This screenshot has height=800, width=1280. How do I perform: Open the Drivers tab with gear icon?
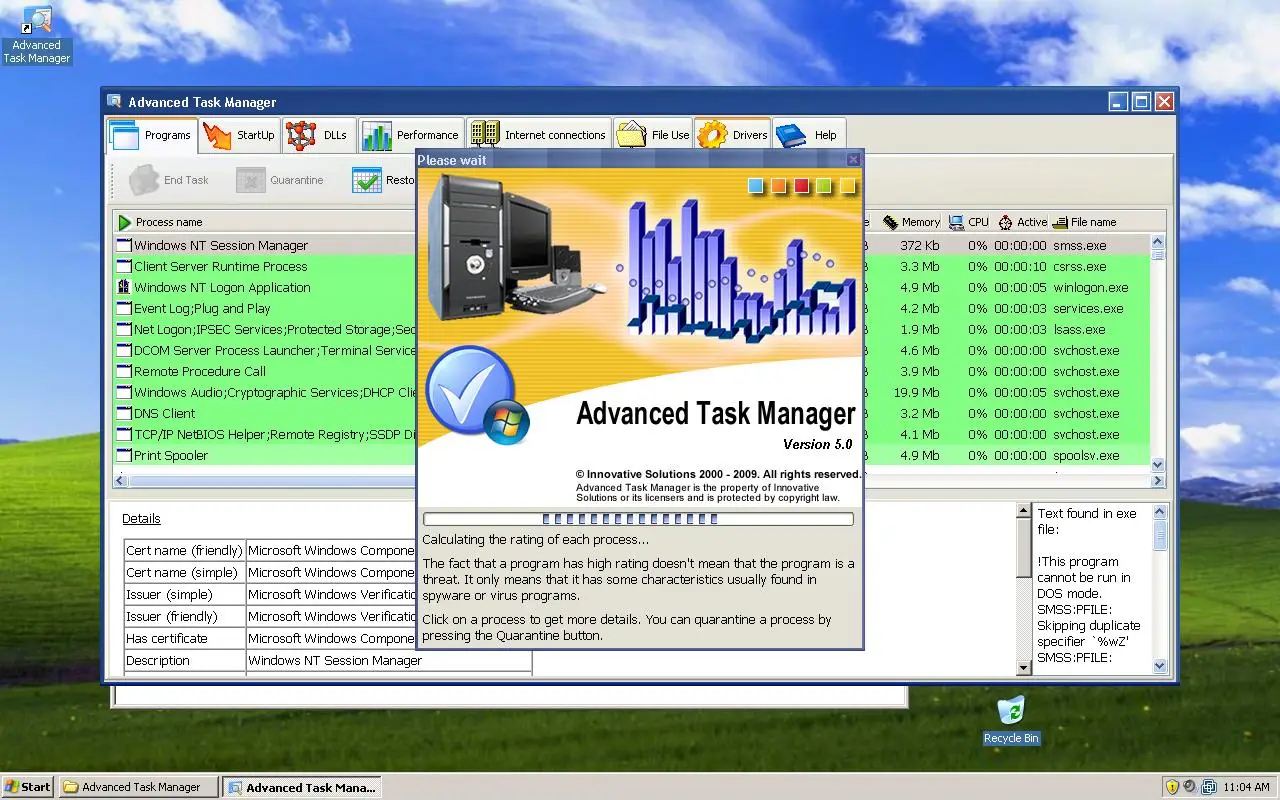733,135
